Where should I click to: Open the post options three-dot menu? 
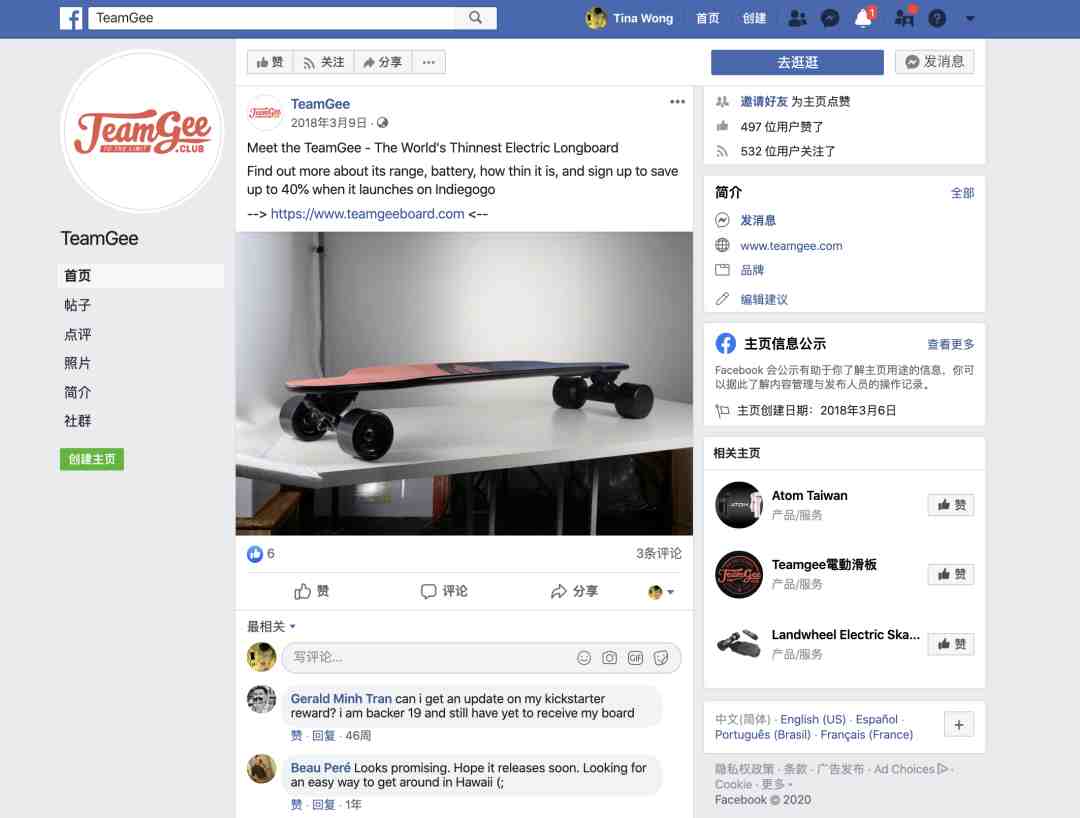pos(677,102)
